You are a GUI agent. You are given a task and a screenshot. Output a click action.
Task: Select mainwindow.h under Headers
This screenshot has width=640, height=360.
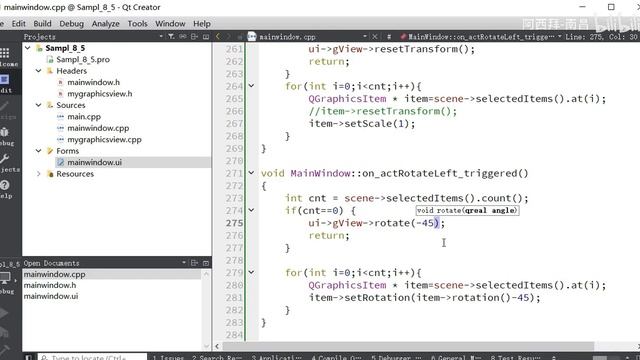(93, 82)
